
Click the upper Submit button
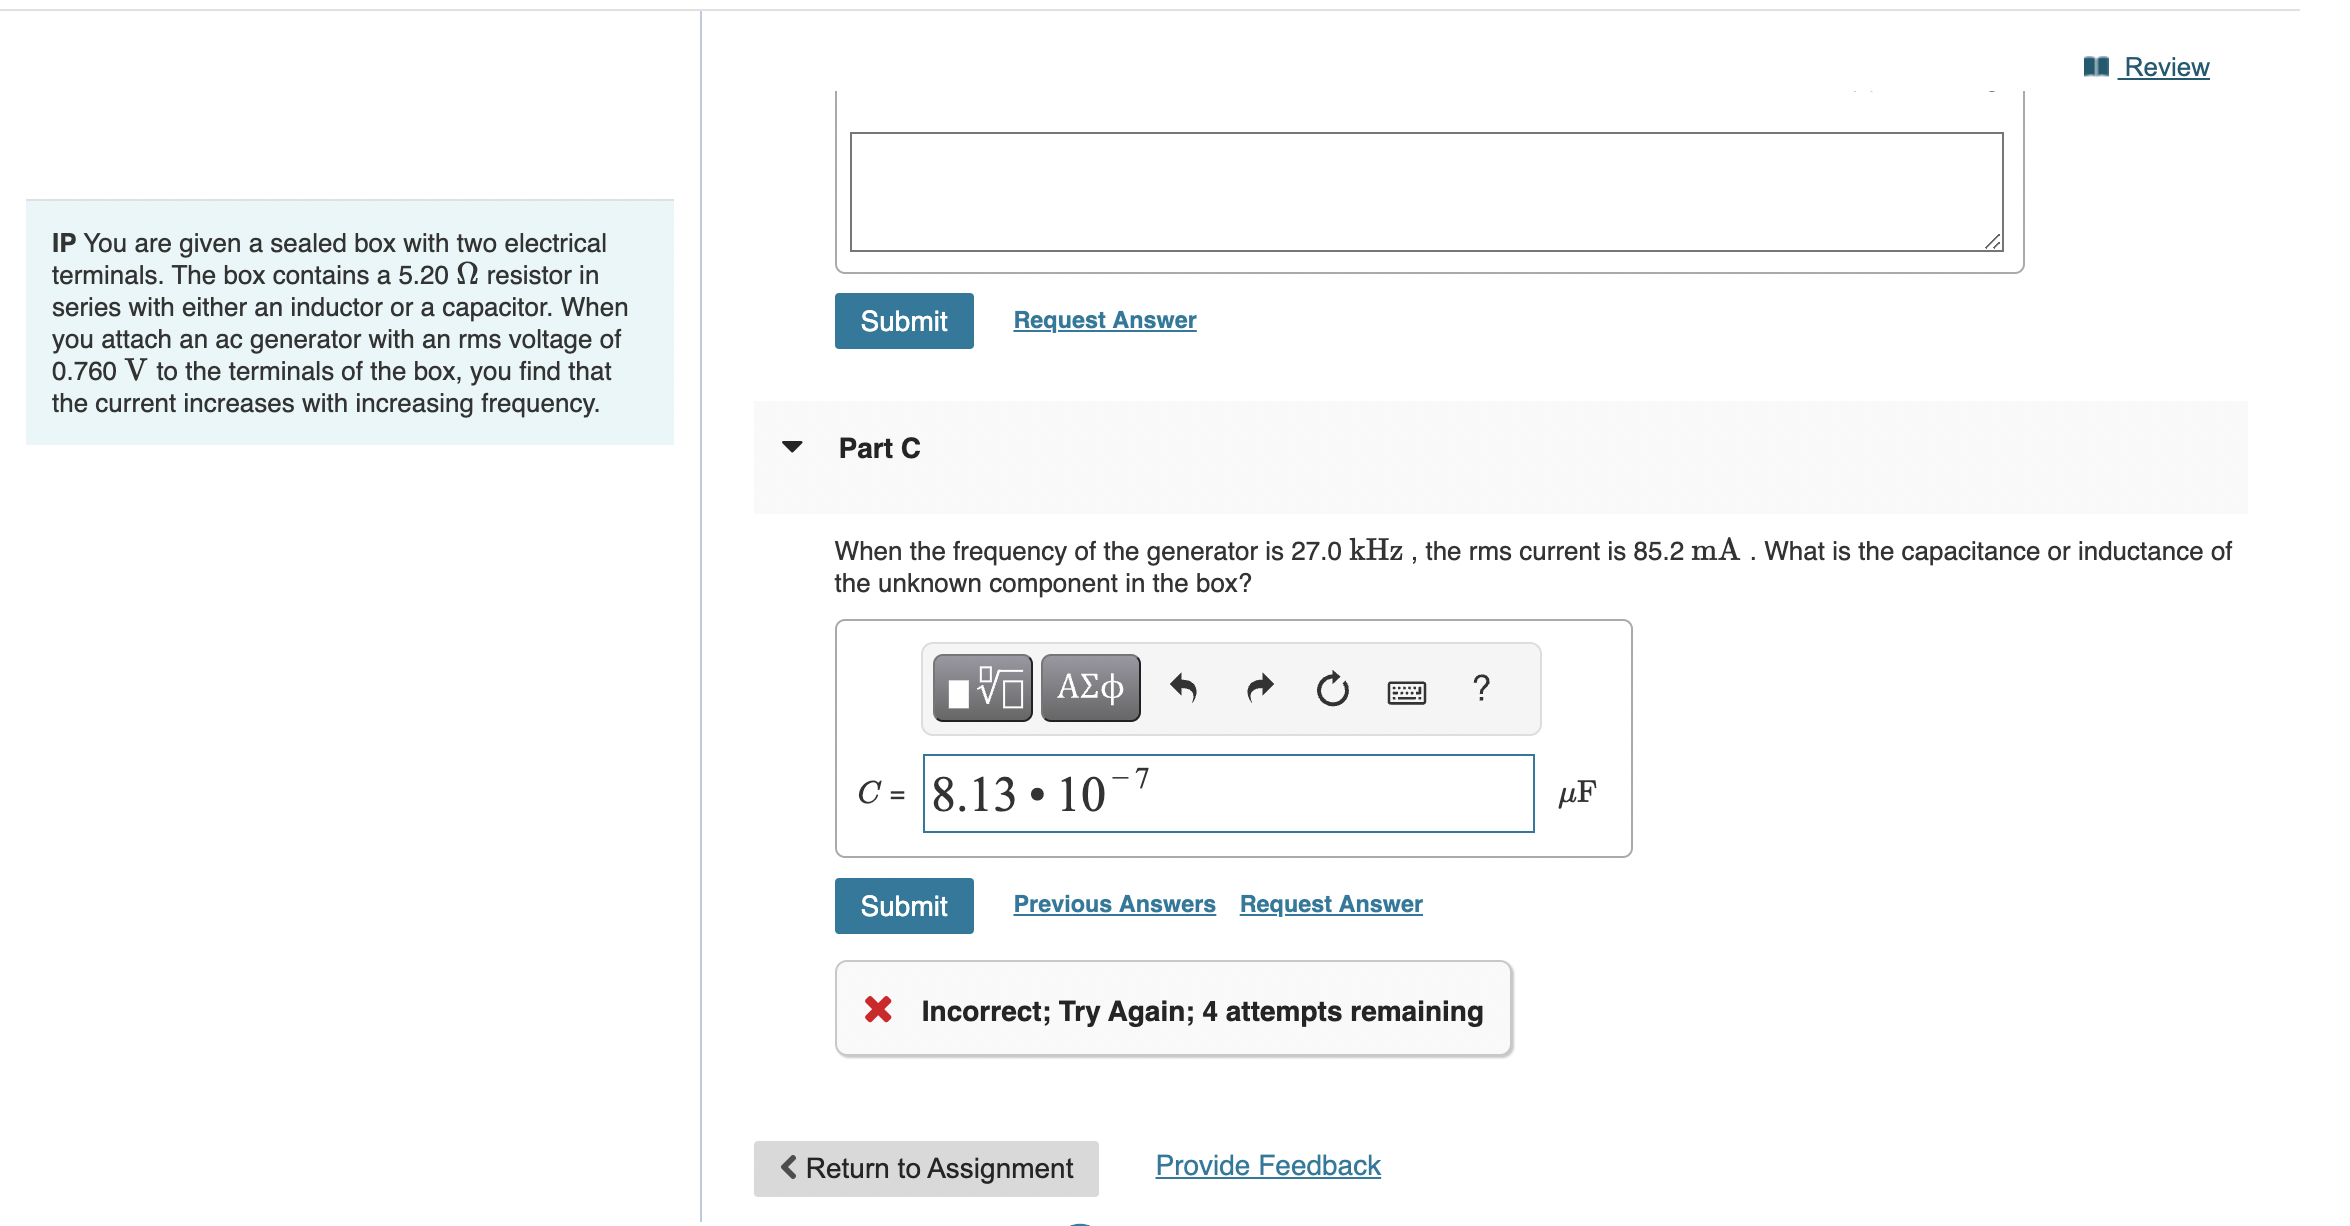[x=903, y=321]
